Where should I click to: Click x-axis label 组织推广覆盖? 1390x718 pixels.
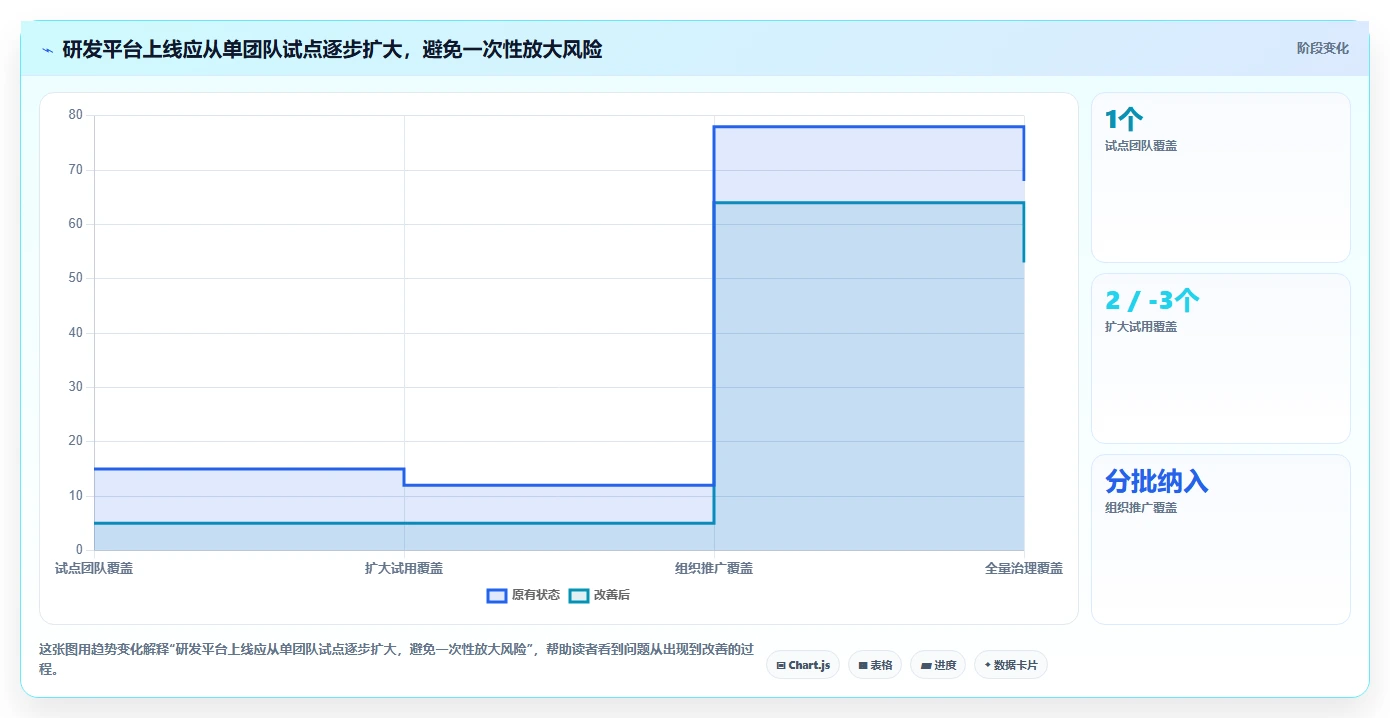[x=714, y=568]
